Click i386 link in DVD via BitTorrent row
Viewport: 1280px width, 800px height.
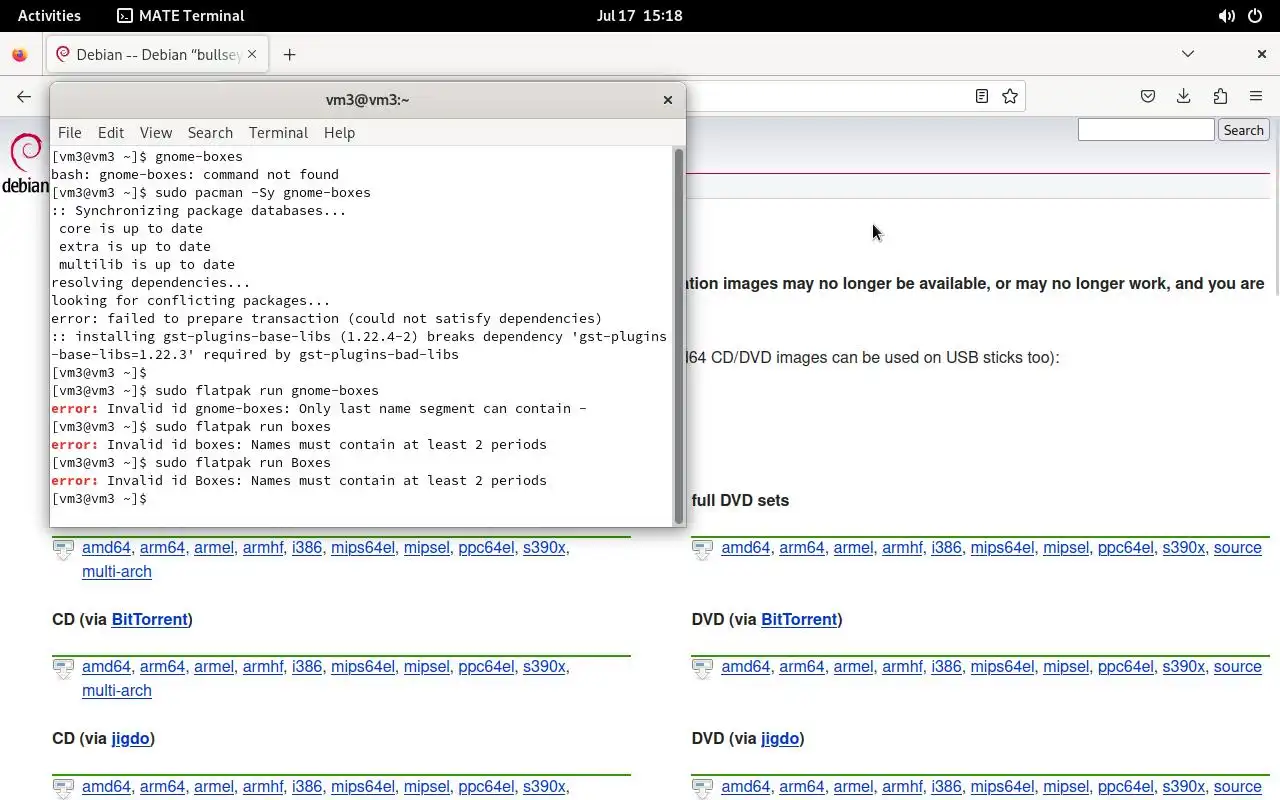click(x=946, y=666)
